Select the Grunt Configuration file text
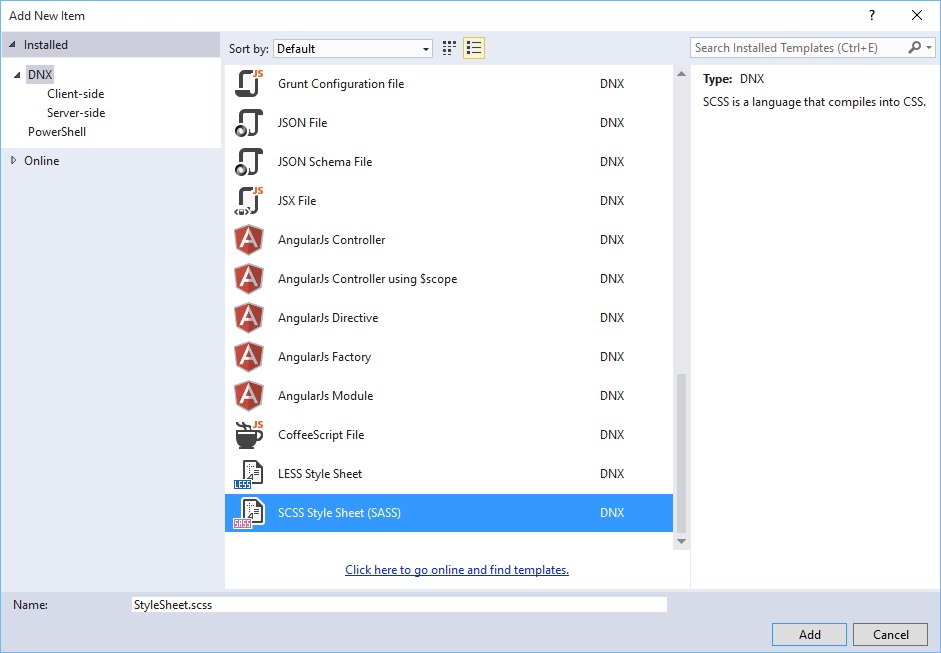The height and width of the screenshot is (653, 941). 341,83
